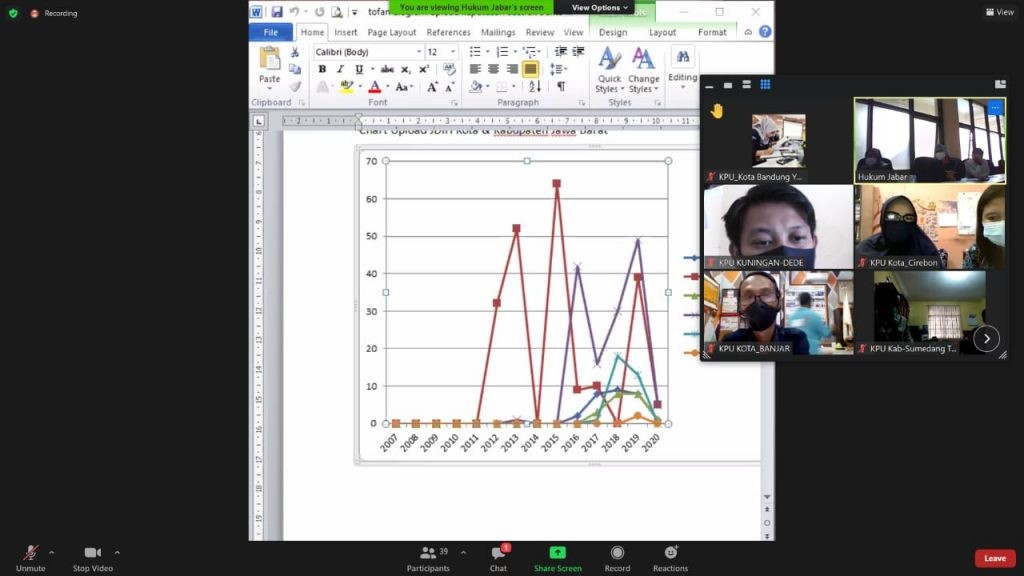Open the Chat panel with unread message
This screenshot has height=576, width=1024.
pyautogui.click(x=498, y=555)
